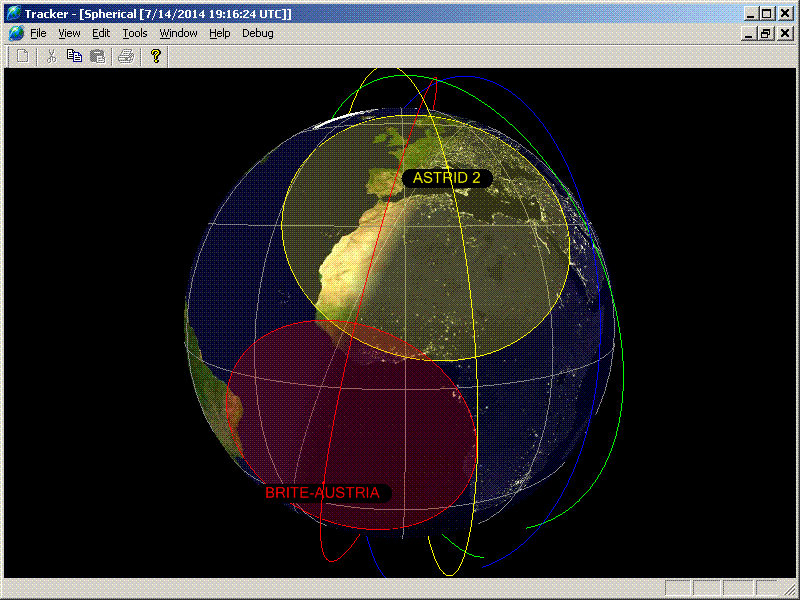Image resolution: width=800 pixels, height=600 pixels.
Task: Close the Tracker application window
Action: click(785, 14)
